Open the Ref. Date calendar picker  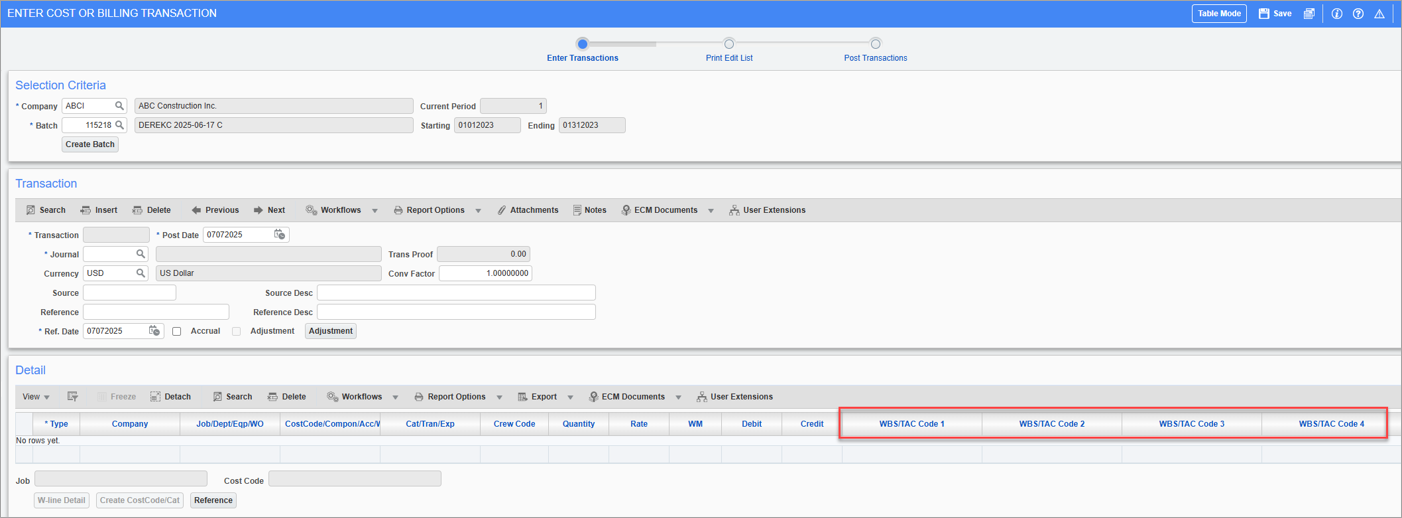coord(155,331)
